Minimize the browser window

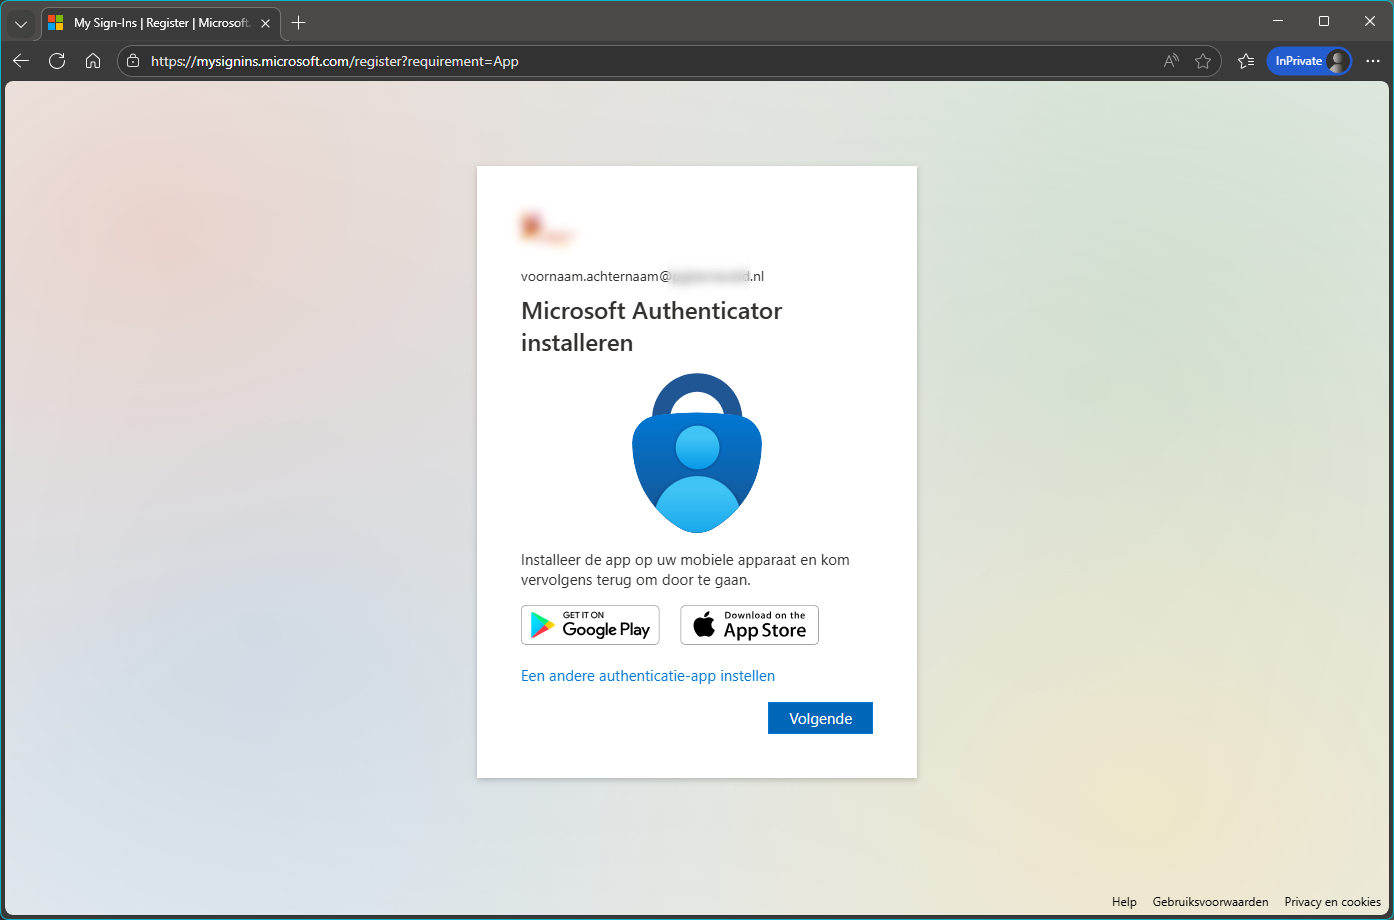coord(1278,21)
